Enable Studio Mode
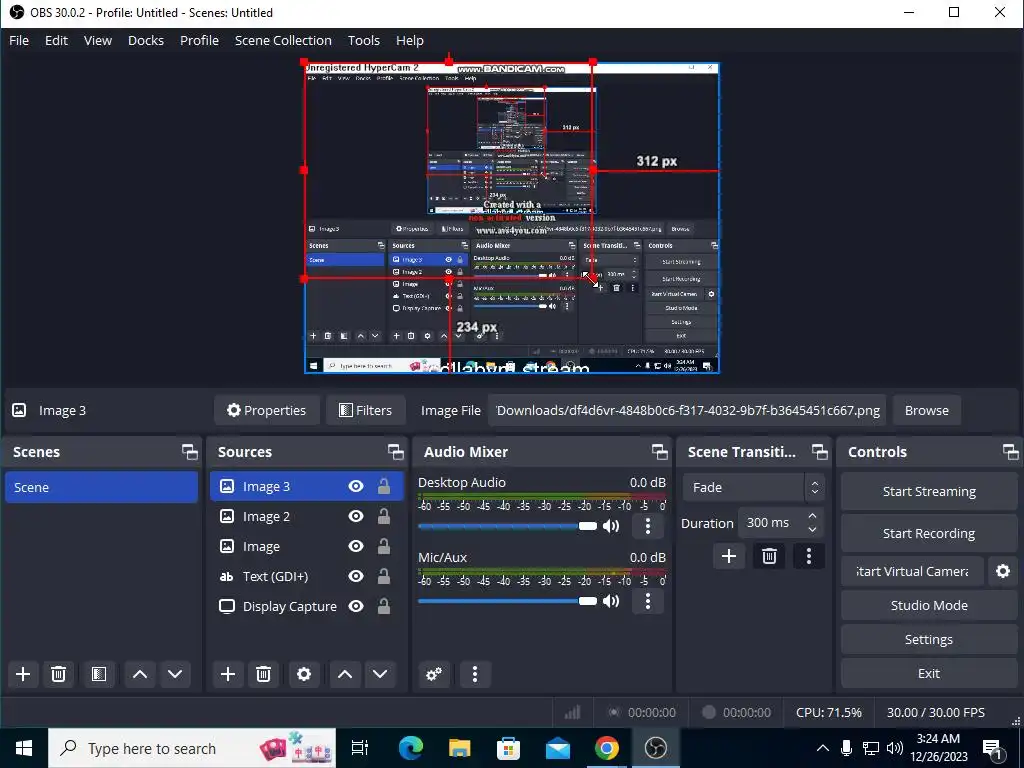The height and width of the screenshot is (768, 1024). pyautogui.click(x=929, y=605)
